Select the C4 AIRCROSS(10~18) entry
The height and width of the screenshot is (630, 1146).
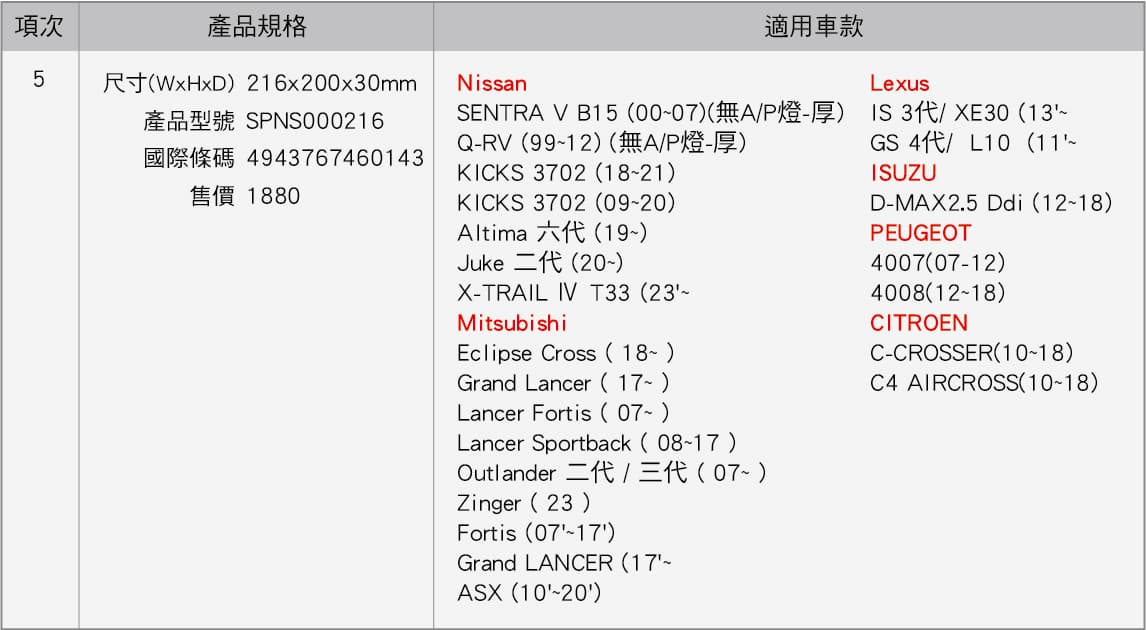click(984, 383)
